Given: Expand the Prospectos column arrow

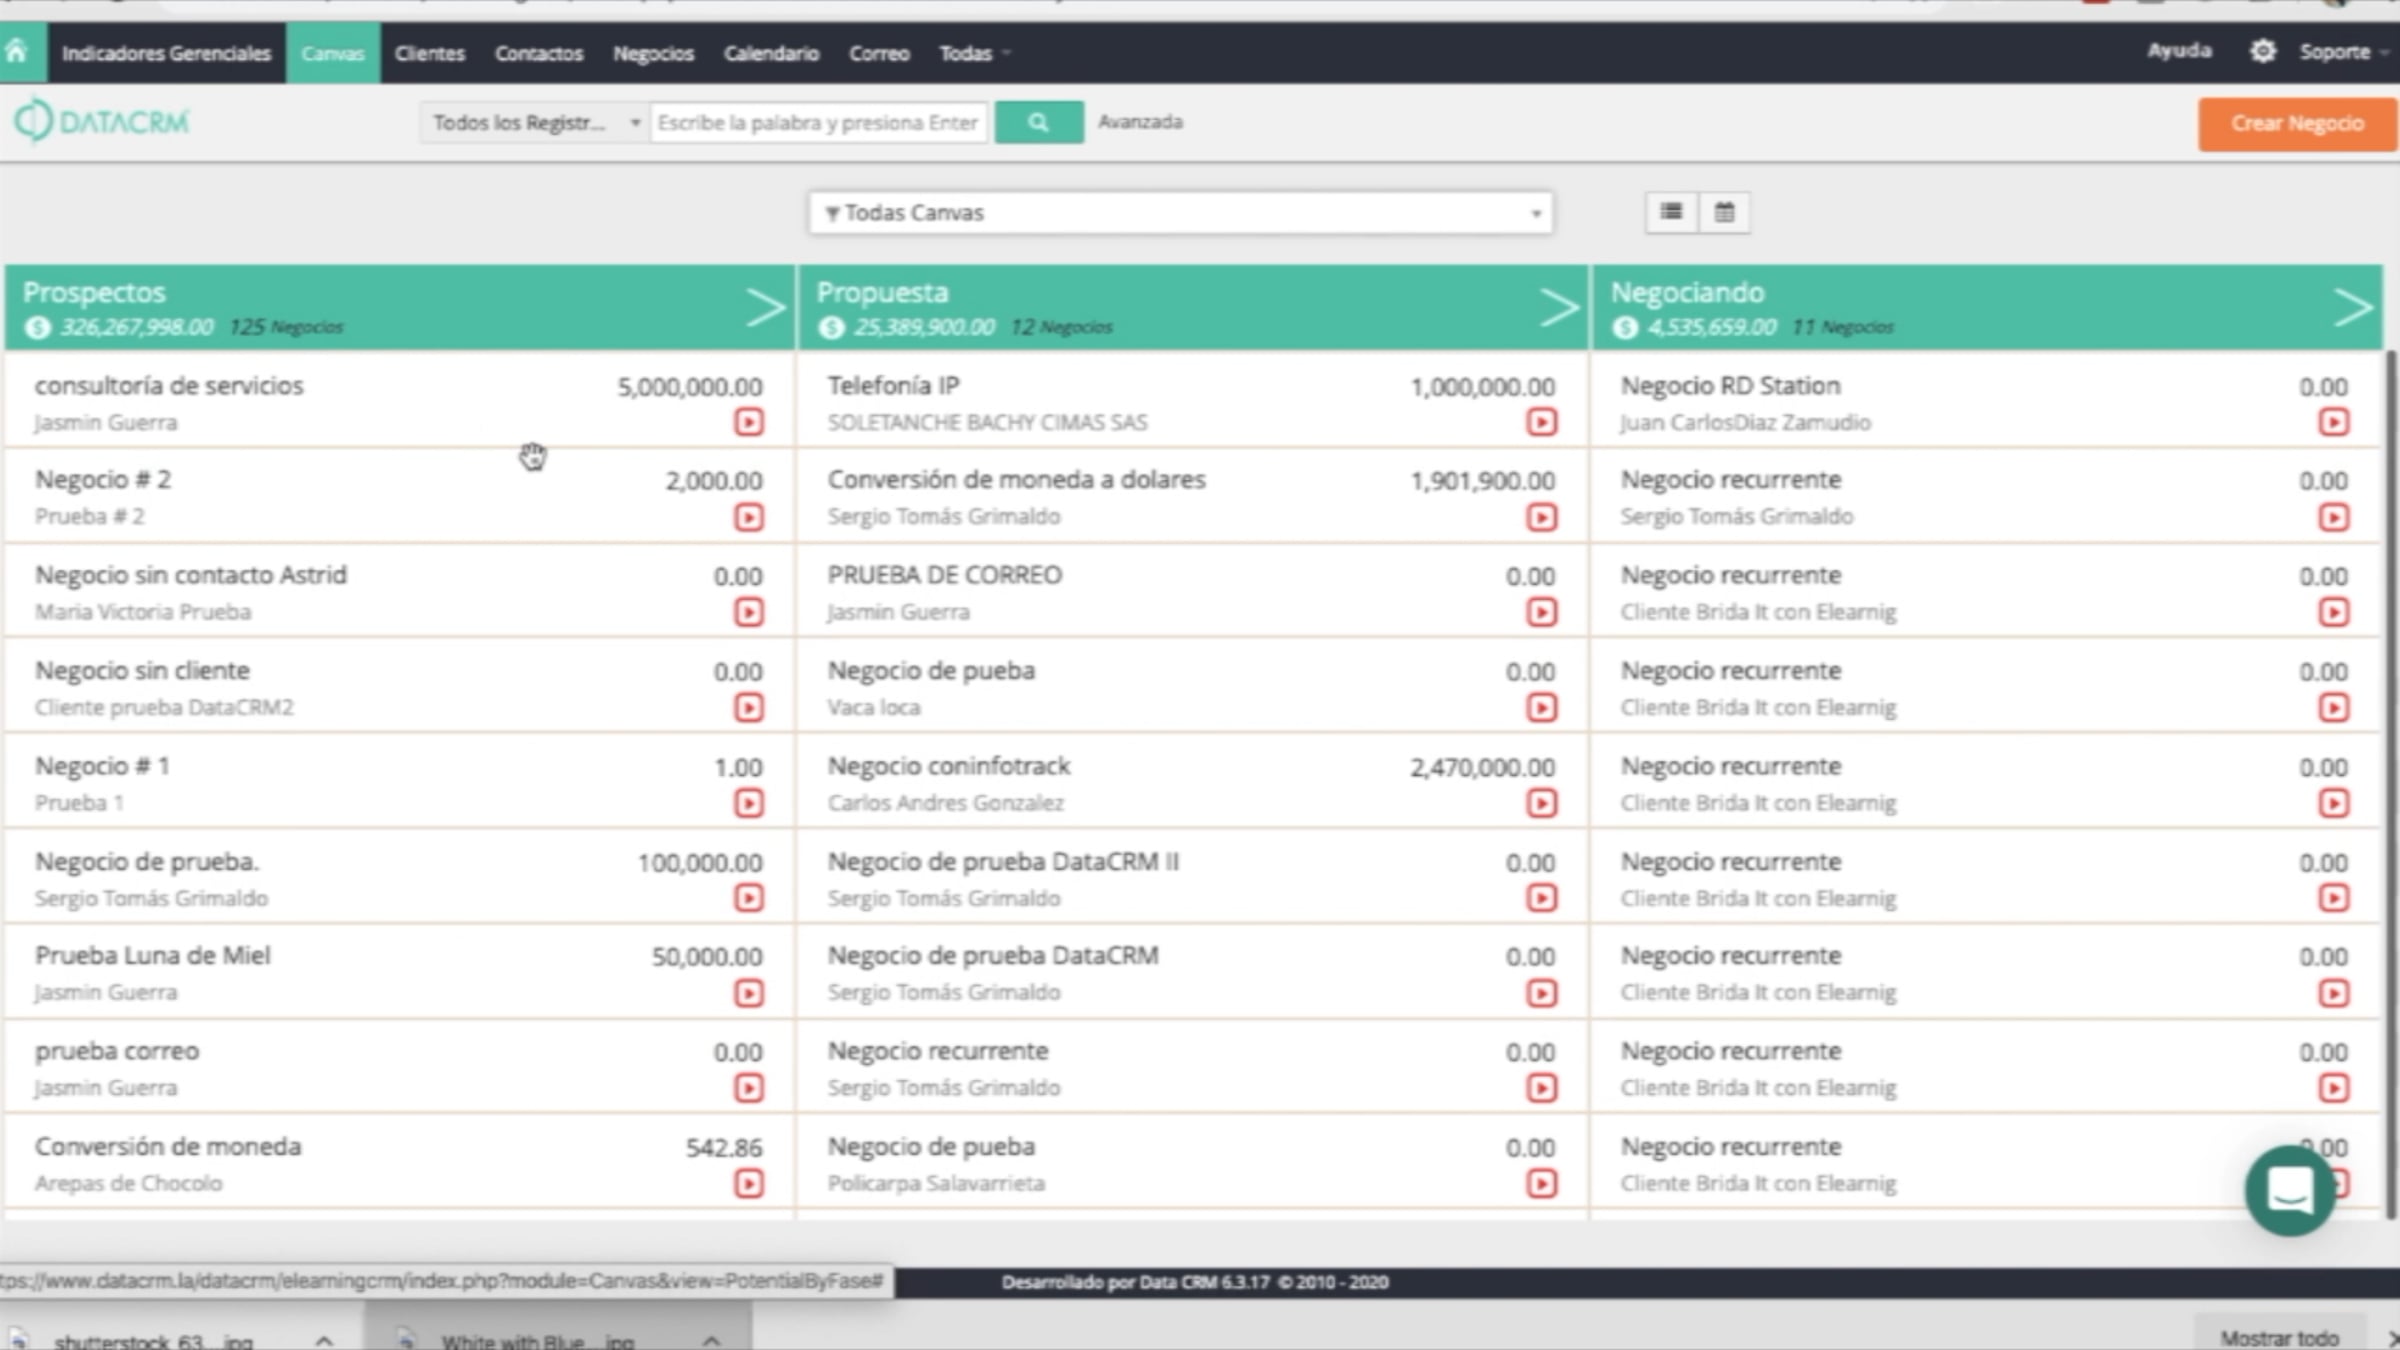Looking at the screenshot, I should 766,307.
